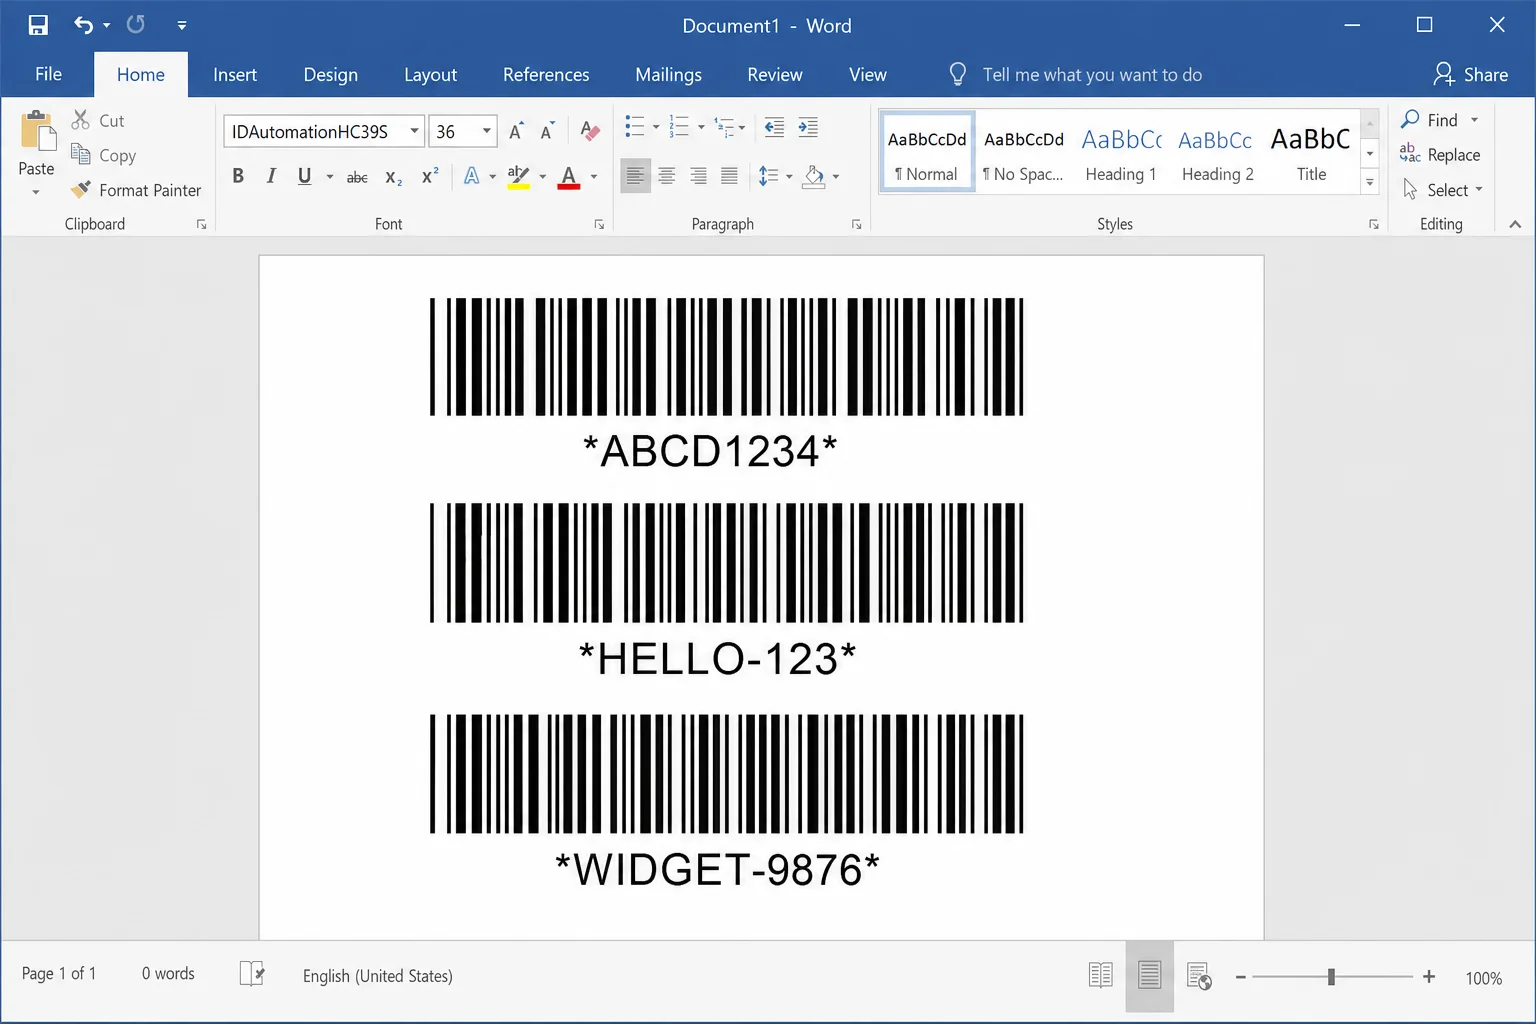Start a bulleted list
This screenshot has height=1024, width=1536.
635,127
